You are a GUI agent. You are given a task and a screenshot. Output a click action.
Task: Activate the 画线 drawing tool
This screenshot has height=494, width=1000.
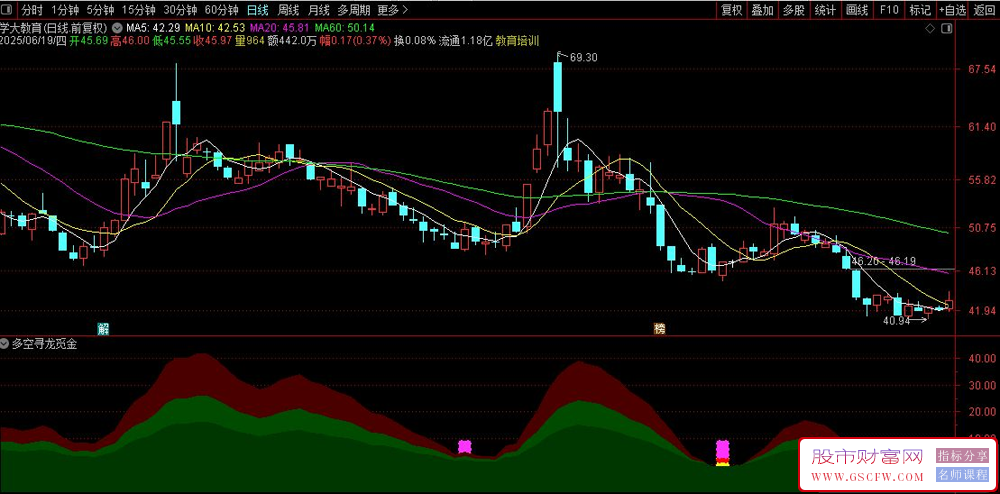coord(857,10)
